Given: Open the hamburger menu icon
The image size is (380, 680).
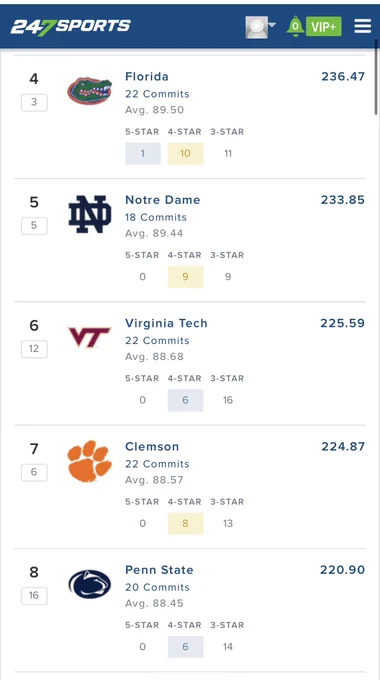Looking at the screenshot, I should [x=363, y=26].
